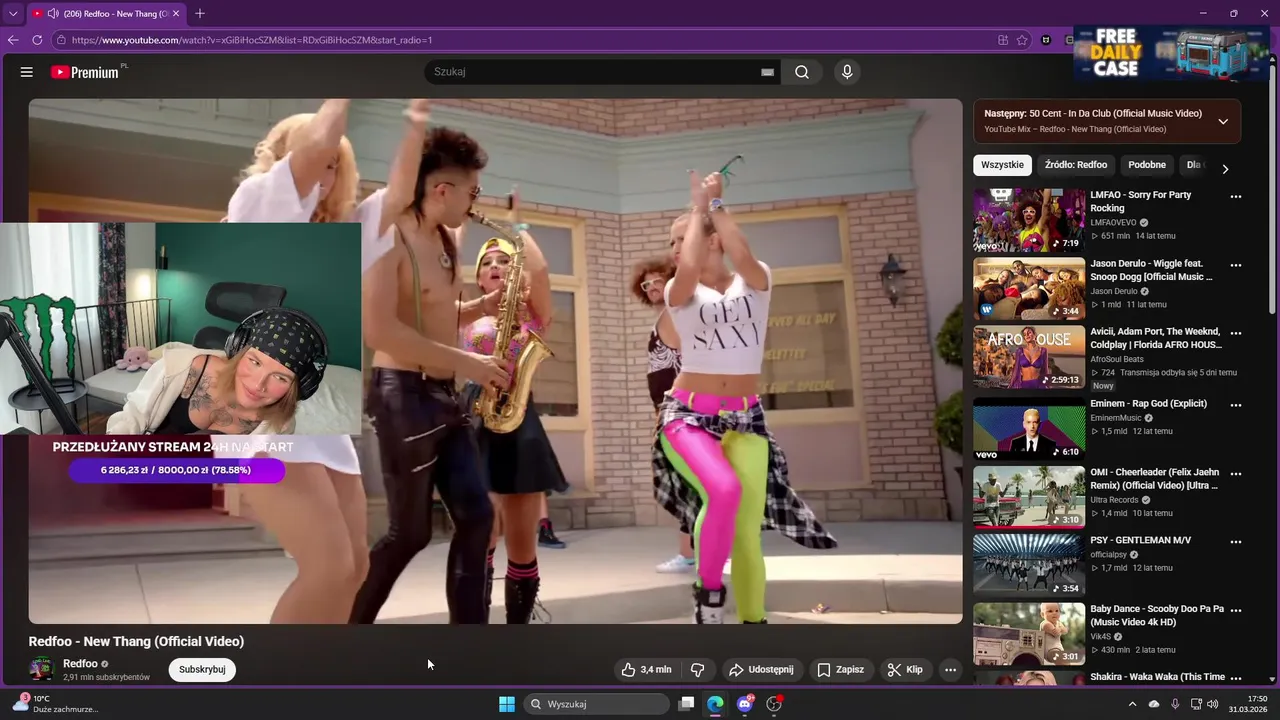Open Task View on taskbar
Screen dimensions: 1280x720
(686, 704)
